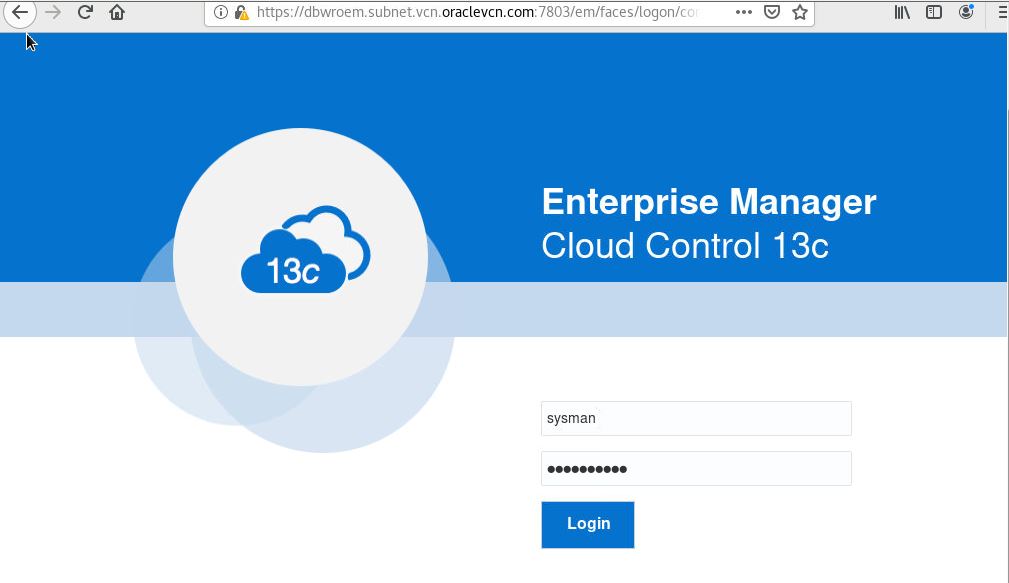1009x583 pixels.
Task: Open the page actions dropdown
Action: (743, 13)
